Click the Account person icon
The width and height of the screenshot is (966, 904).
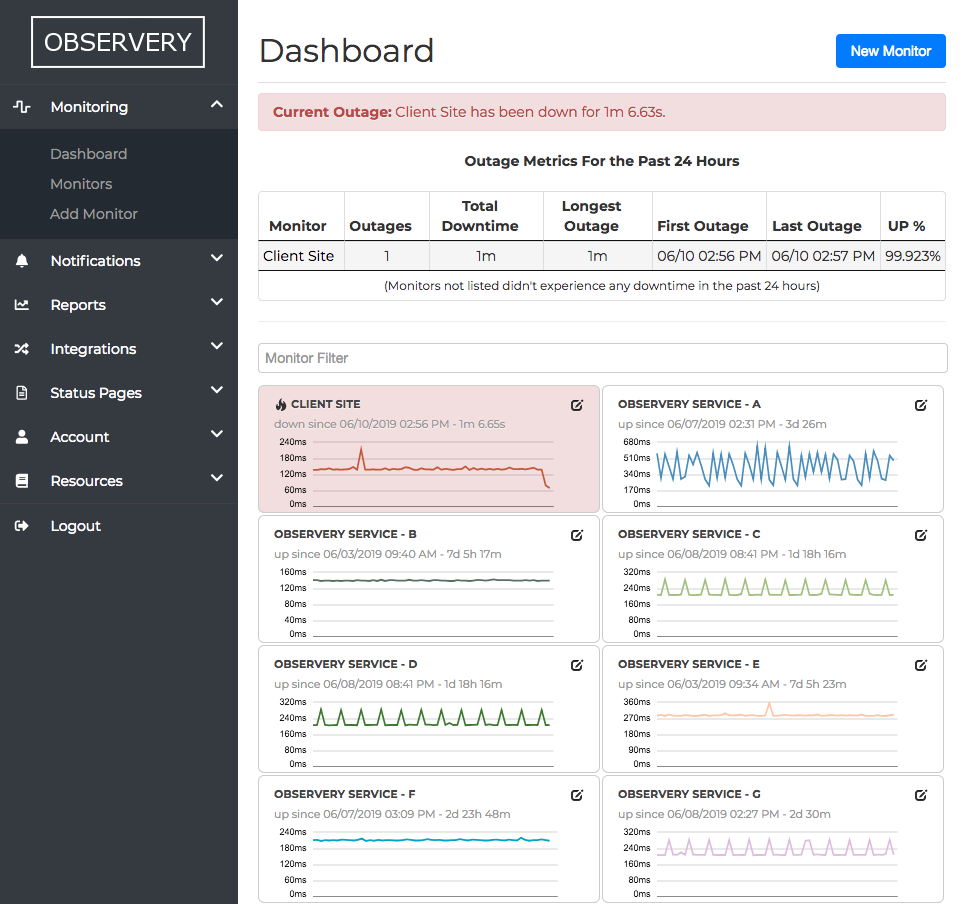[22, 437]
